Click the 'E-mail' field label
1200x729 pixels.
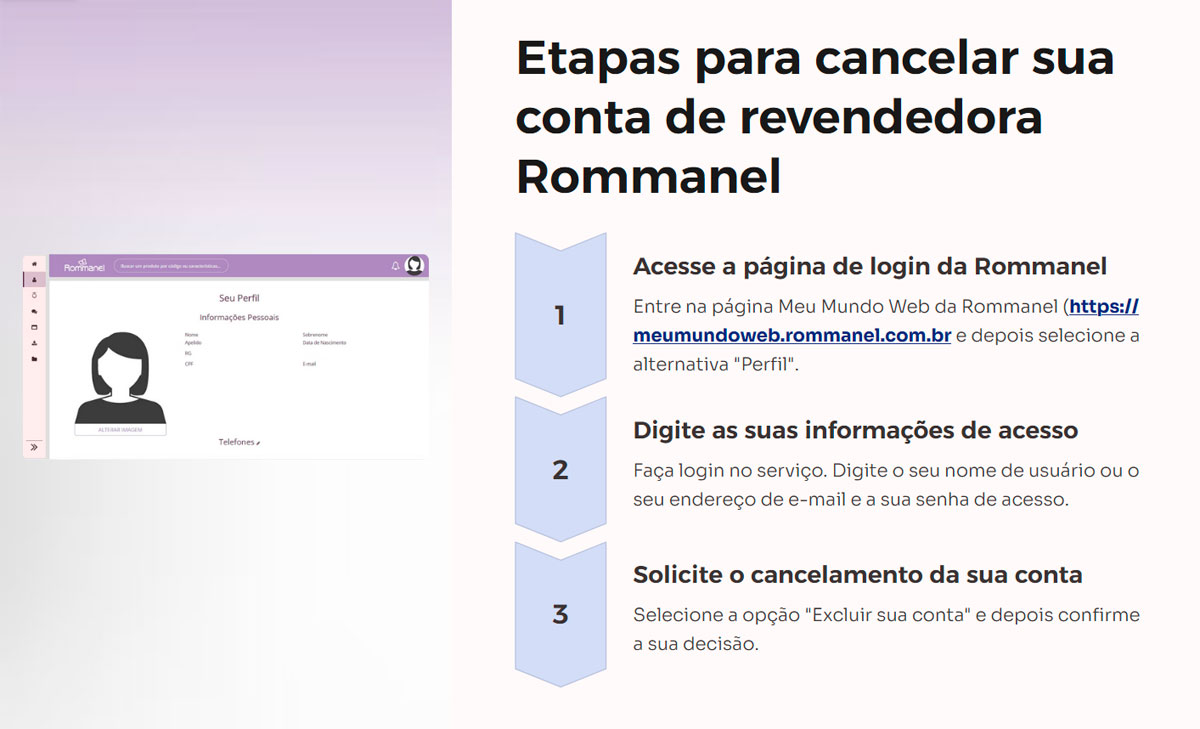click(x=309, y=364)
